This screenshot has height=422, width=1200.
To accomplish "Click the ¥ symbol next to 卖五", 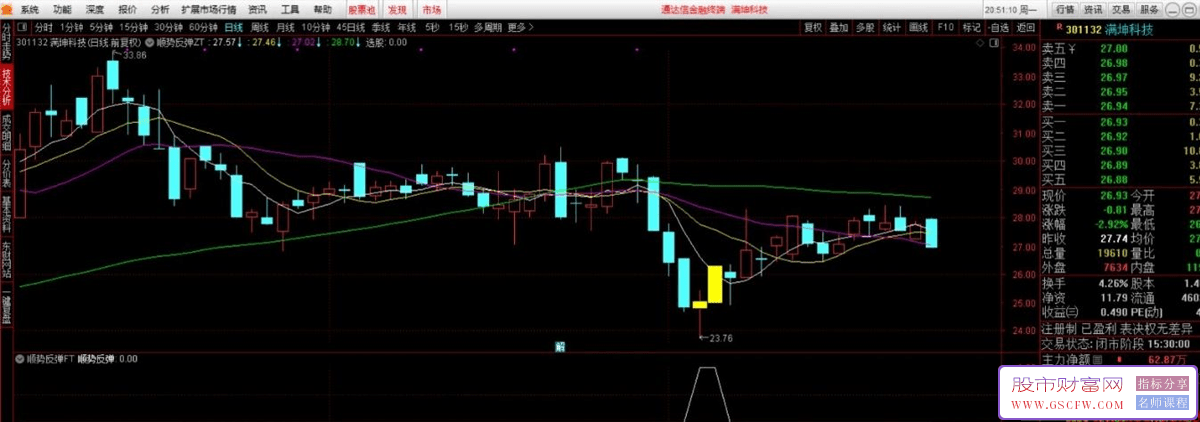I will (x=1073, y=49).
